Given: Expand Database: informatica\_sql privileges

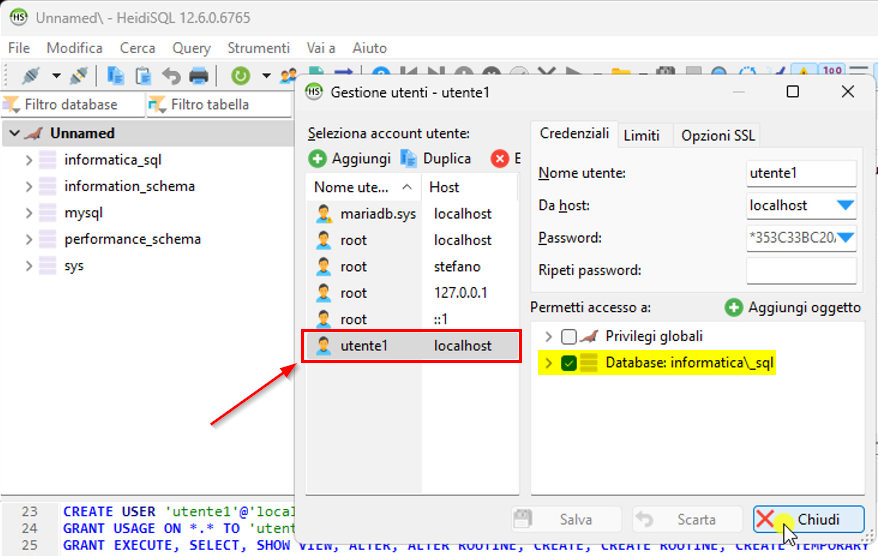Looking at the screenshot, I should pos(549,363).
